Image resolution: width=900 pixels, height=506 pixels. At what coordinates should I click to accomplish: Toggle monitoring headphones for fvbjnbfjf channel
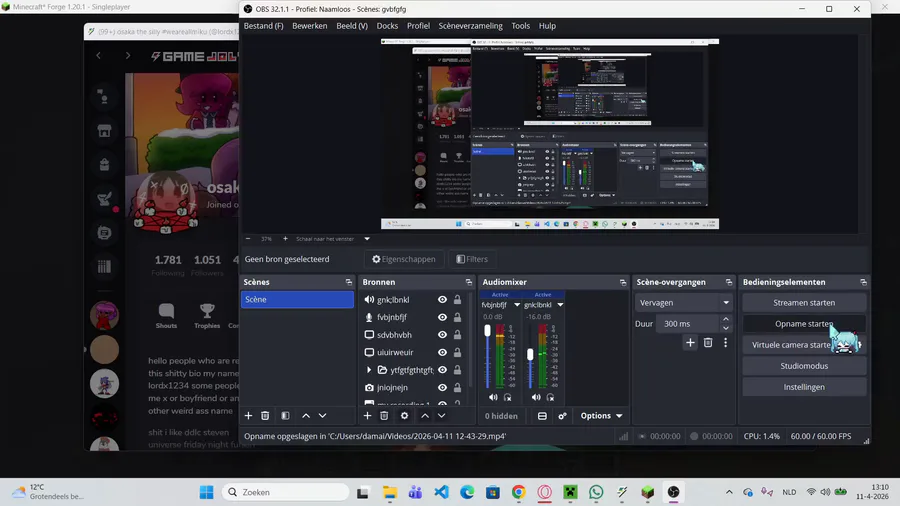[507, 397]
